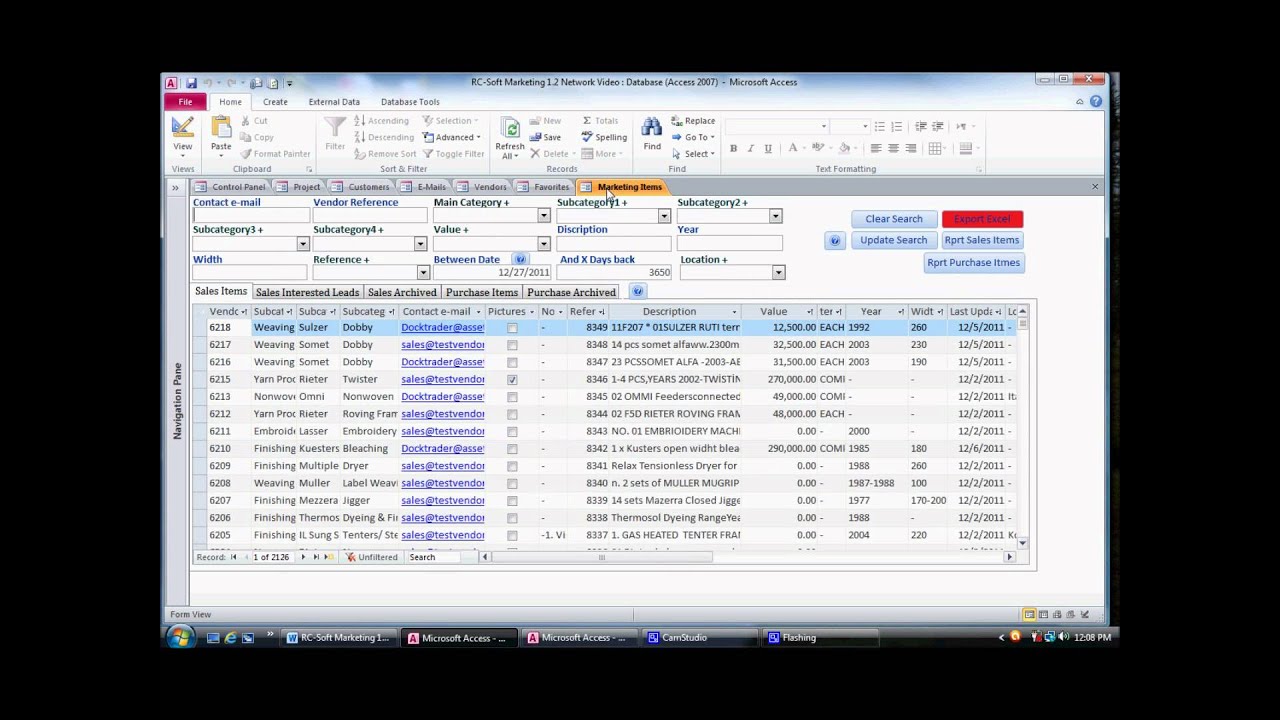Switch to Sales Interested Leads subtab
The width and height of the screenshot is (1280, 720).
click(x=307, y=293)
